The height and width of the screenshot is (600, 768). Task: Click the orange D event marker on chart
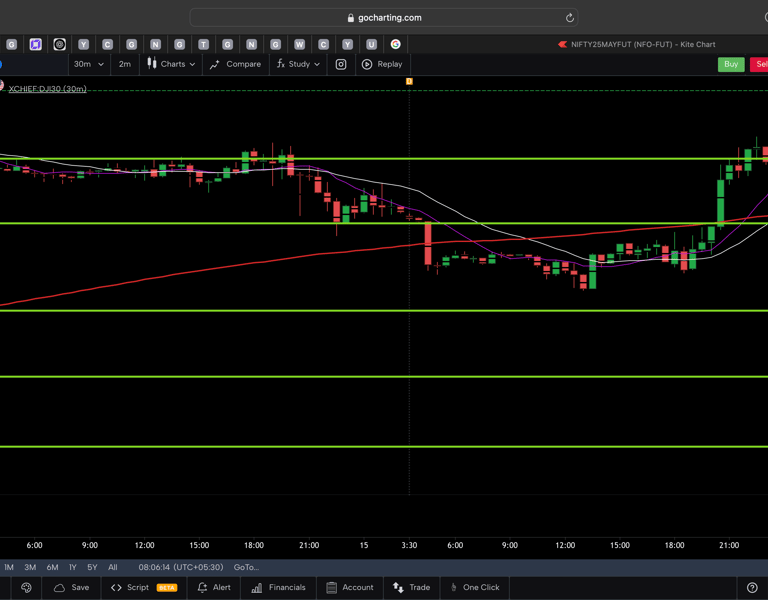tap(409, 81)
